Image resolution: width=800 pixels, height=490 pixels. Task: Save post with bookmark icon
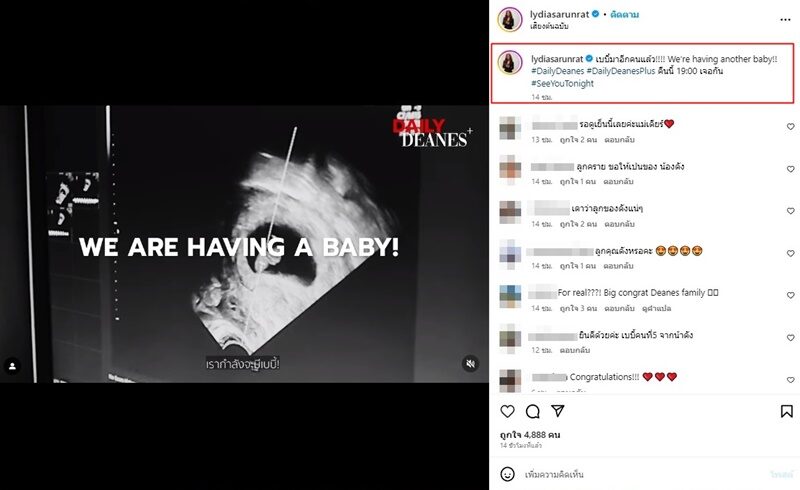click(x=786, y=411)
